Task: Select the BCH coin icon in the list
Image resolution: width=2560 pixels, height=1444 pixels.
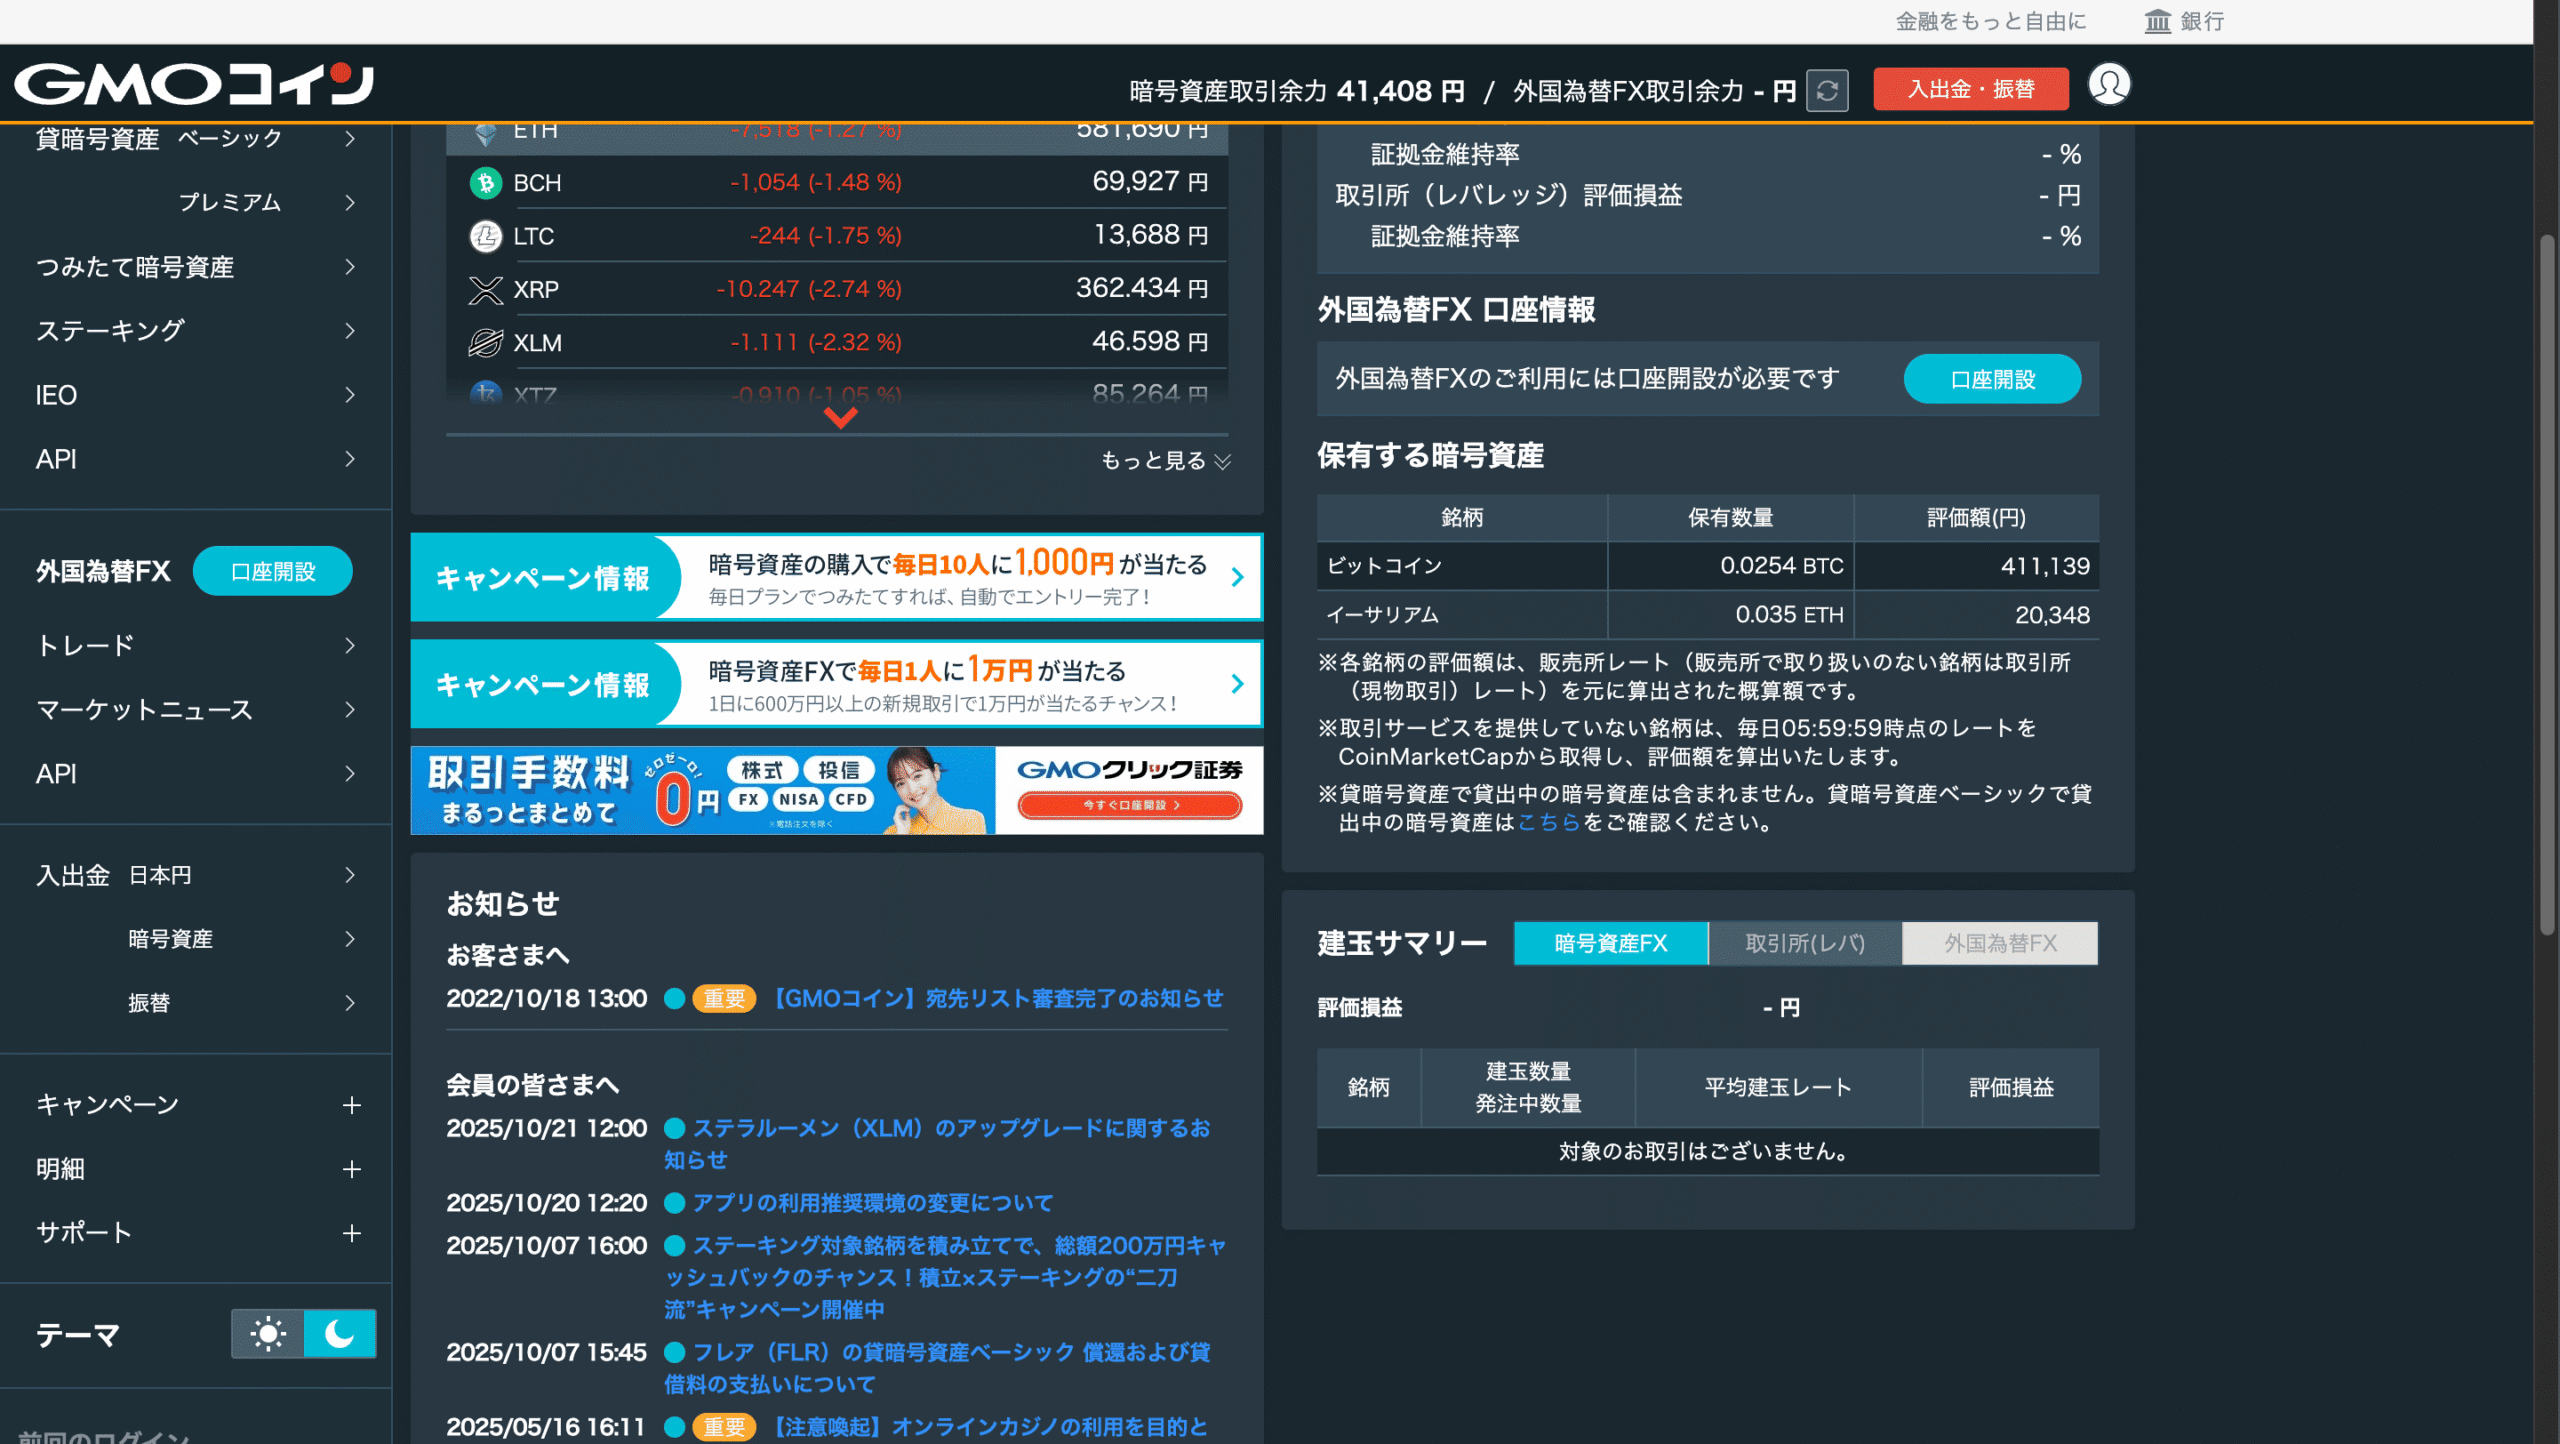Action: pos(484,182)
